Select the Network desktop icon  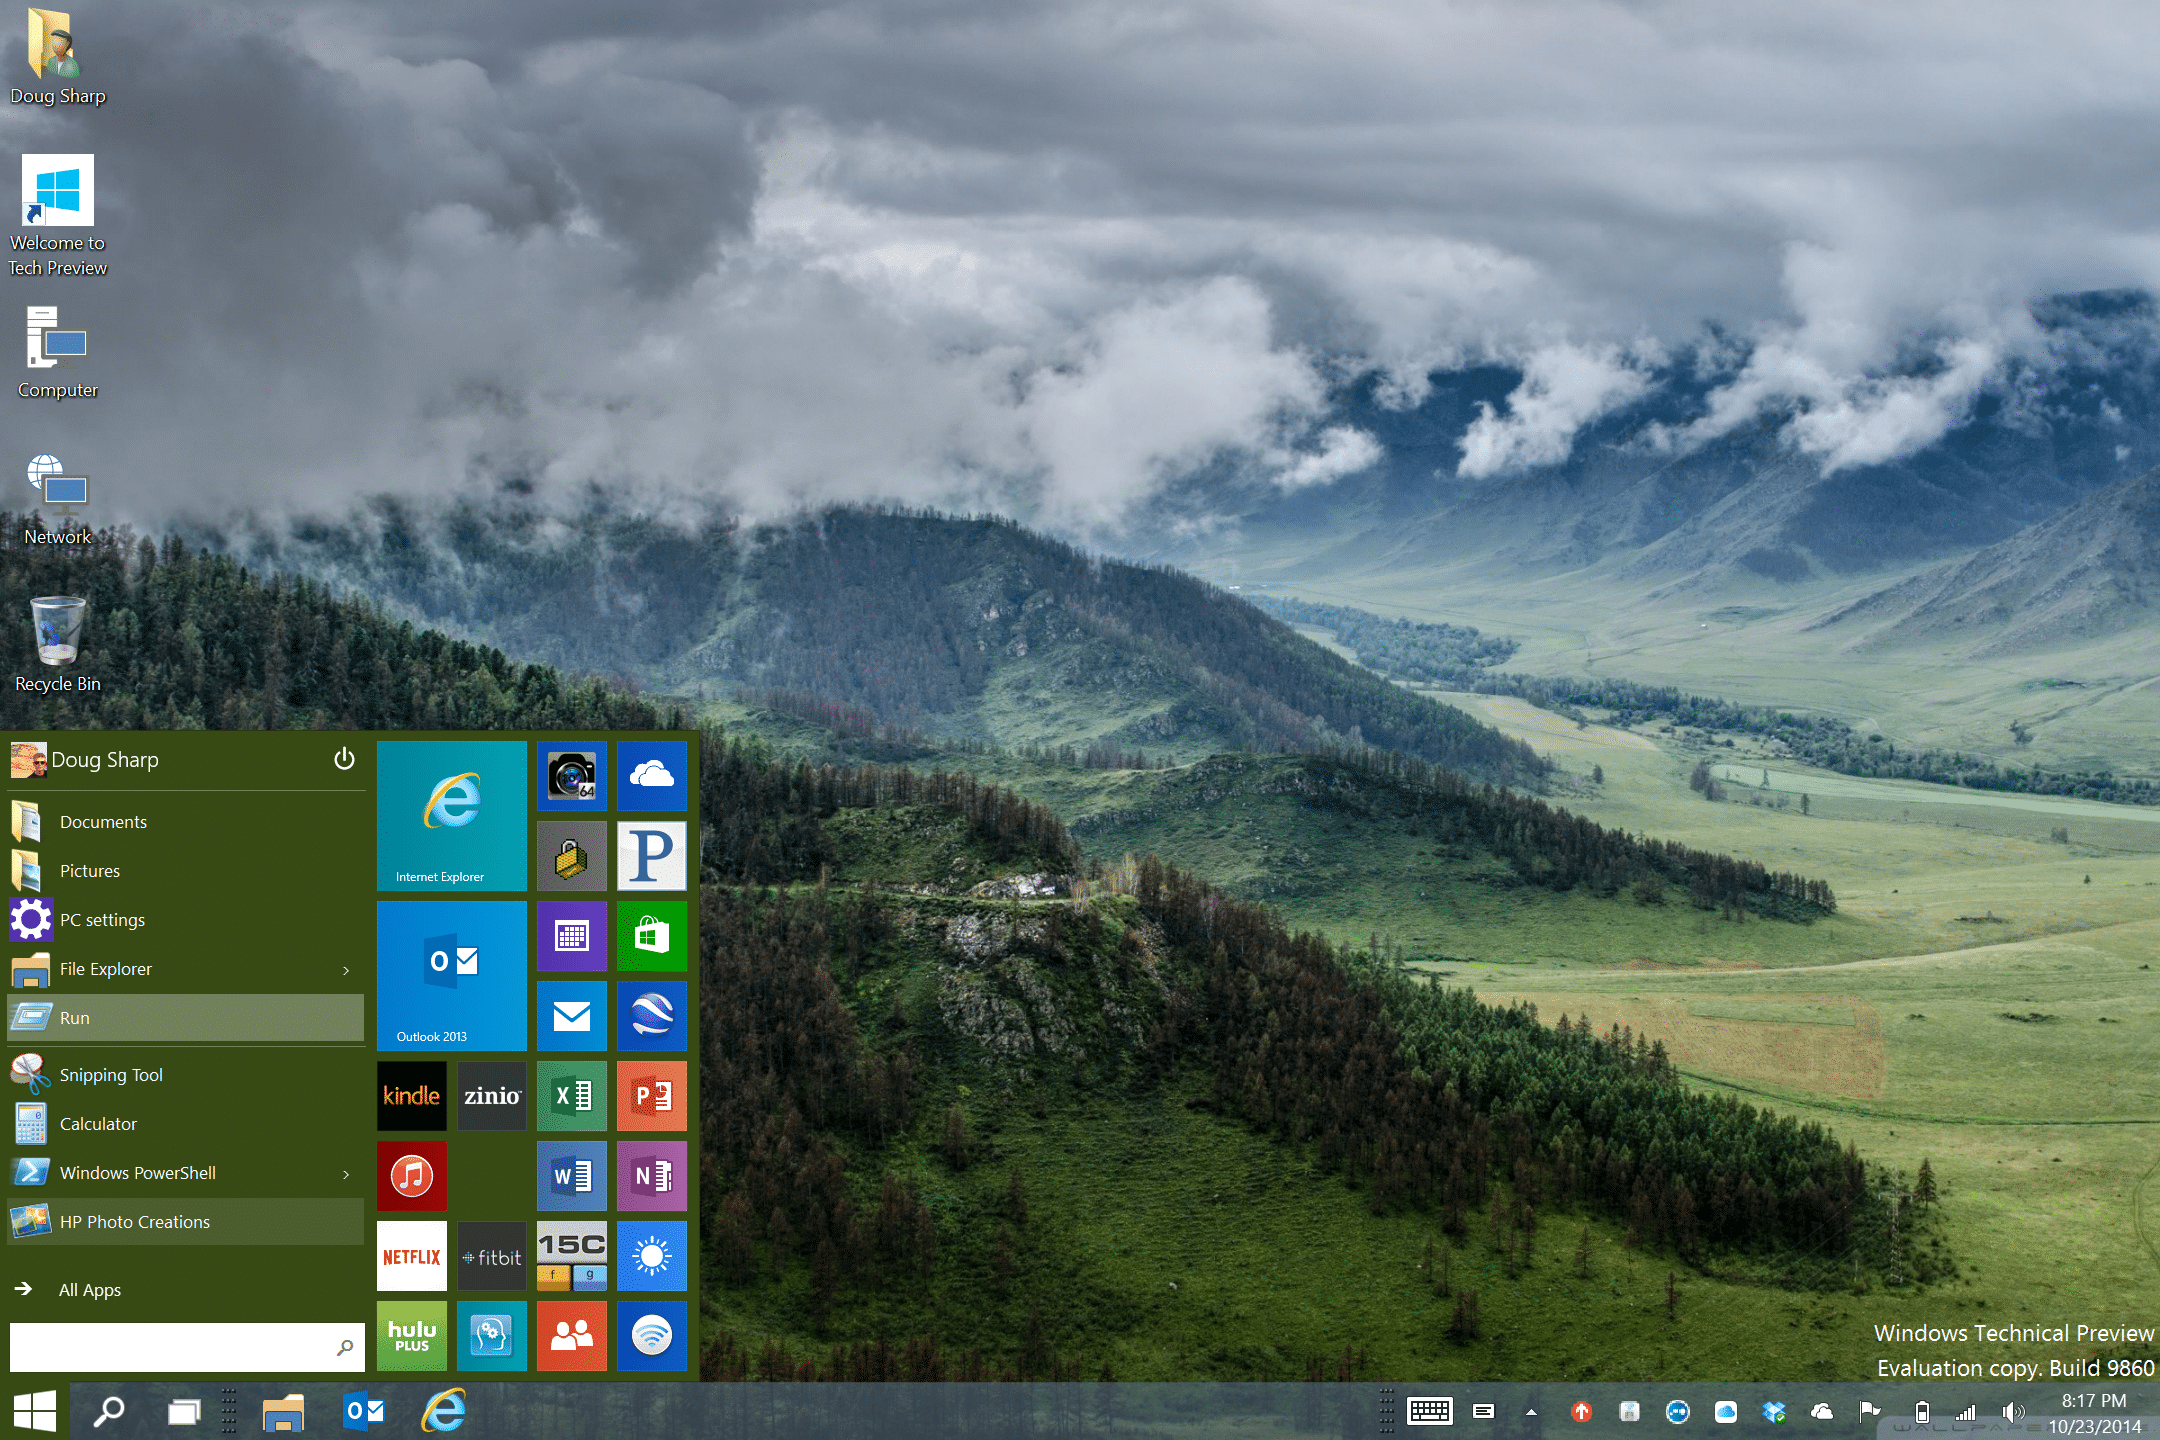pyautogui.click(x=58, y=498)
